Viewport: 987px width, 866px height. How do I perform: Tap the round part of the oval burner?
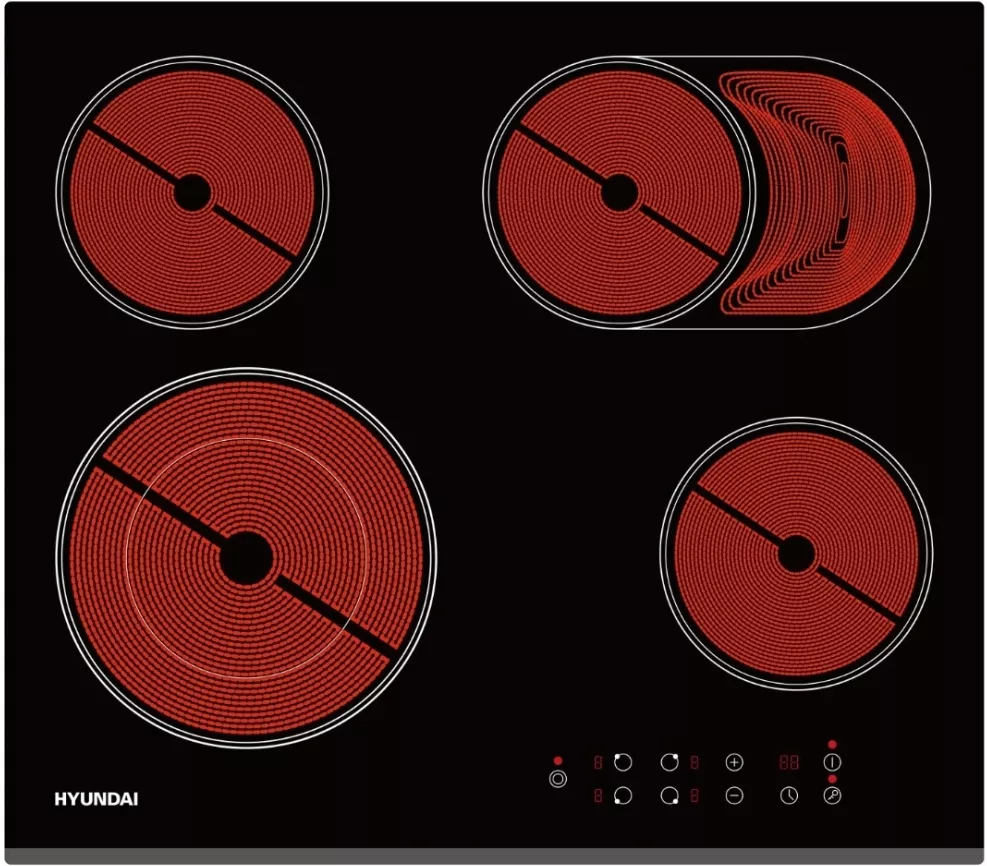pyautogui.click(x=619, y=193)
